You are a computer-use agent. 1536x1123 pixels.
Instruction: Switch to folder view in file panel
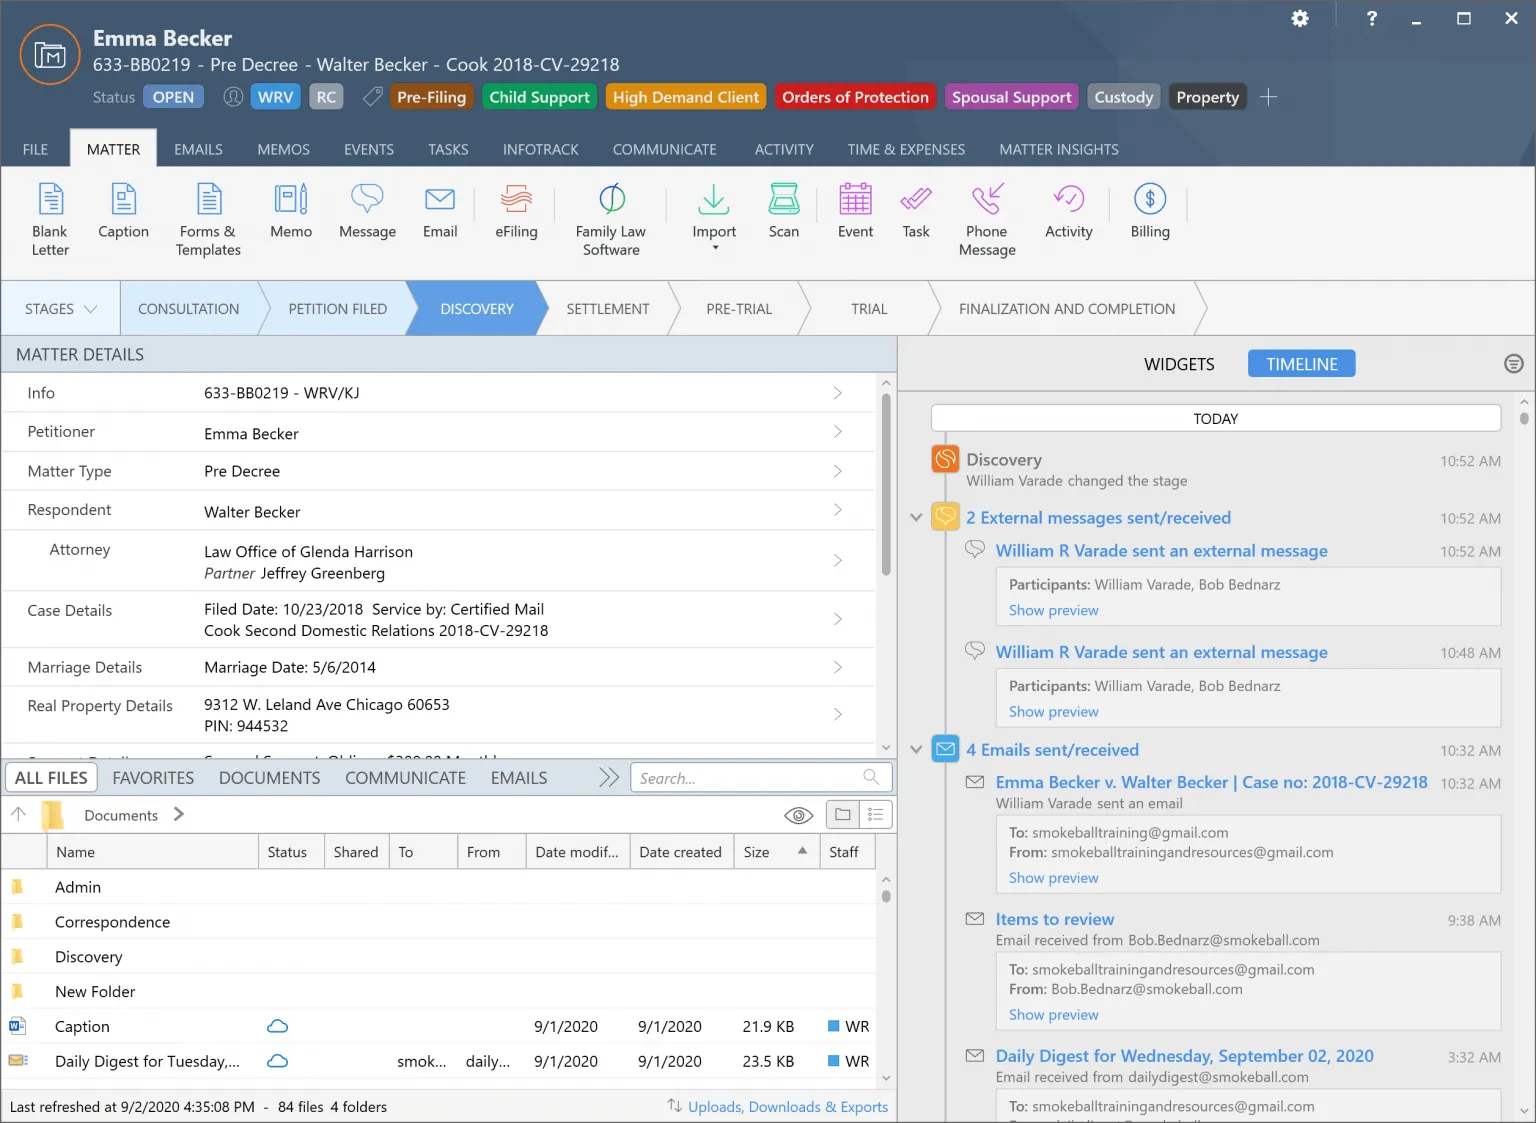pyautogui.click(x=843, y=815)
